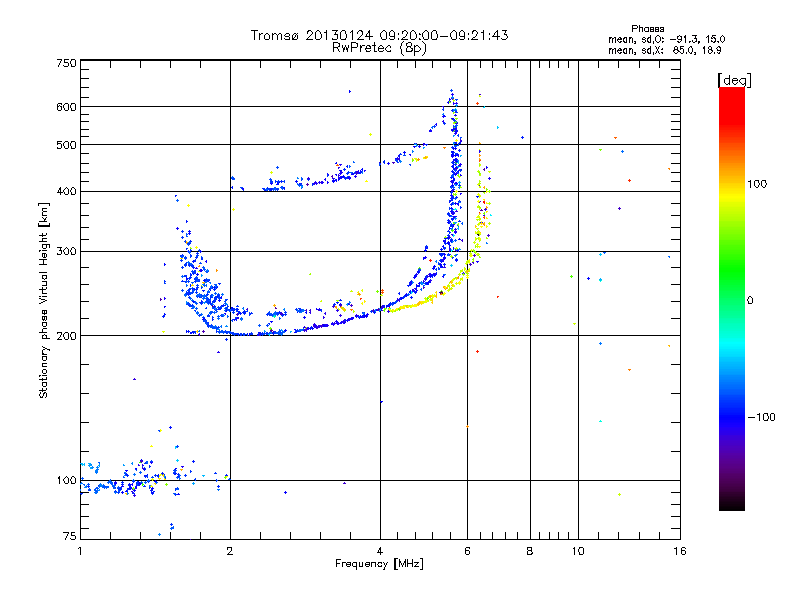800x600 pixels.
Task: Click the plot title 'Tromsø 20130124 09:20:00-09:21:43'
Action: coord(379,35)
